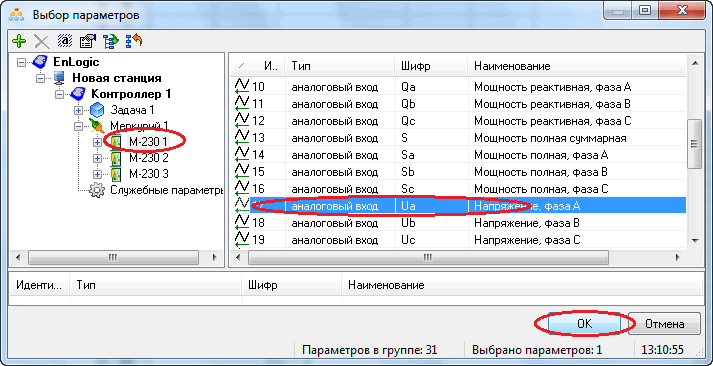Collapse the EnLogic root node
Screen dimensions: 713x366
point(21,63)
